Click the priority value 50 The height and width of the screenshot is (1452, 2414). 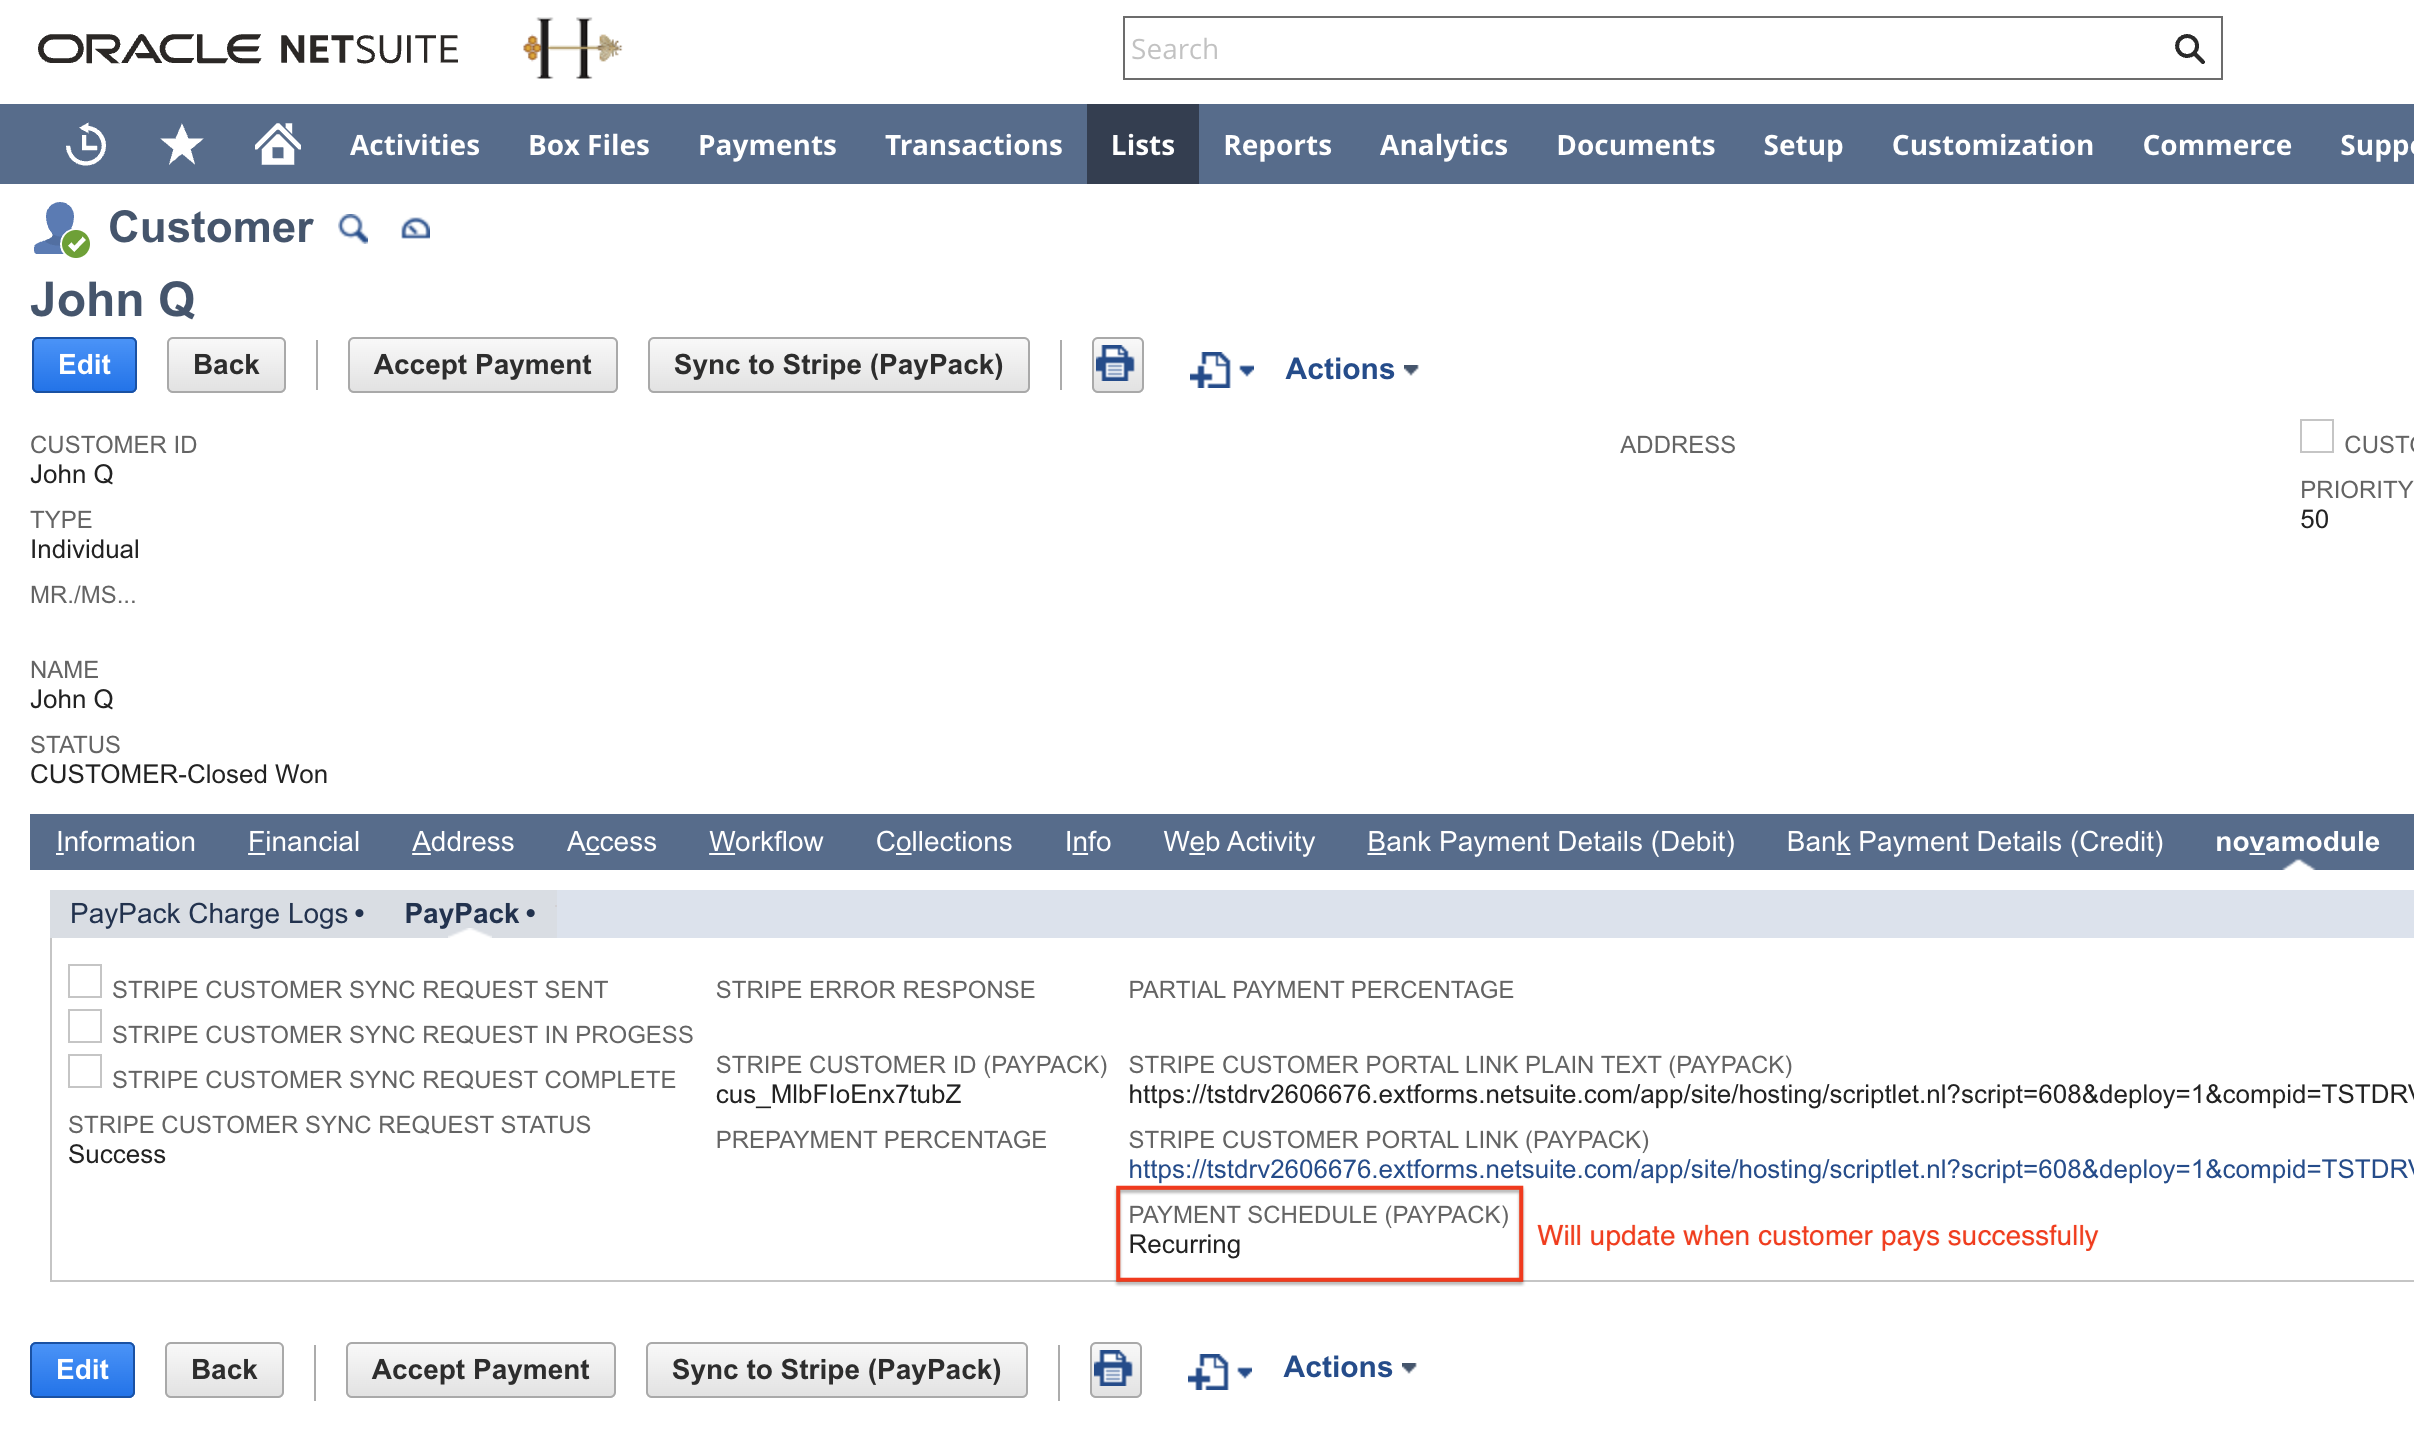point(2314,519)
